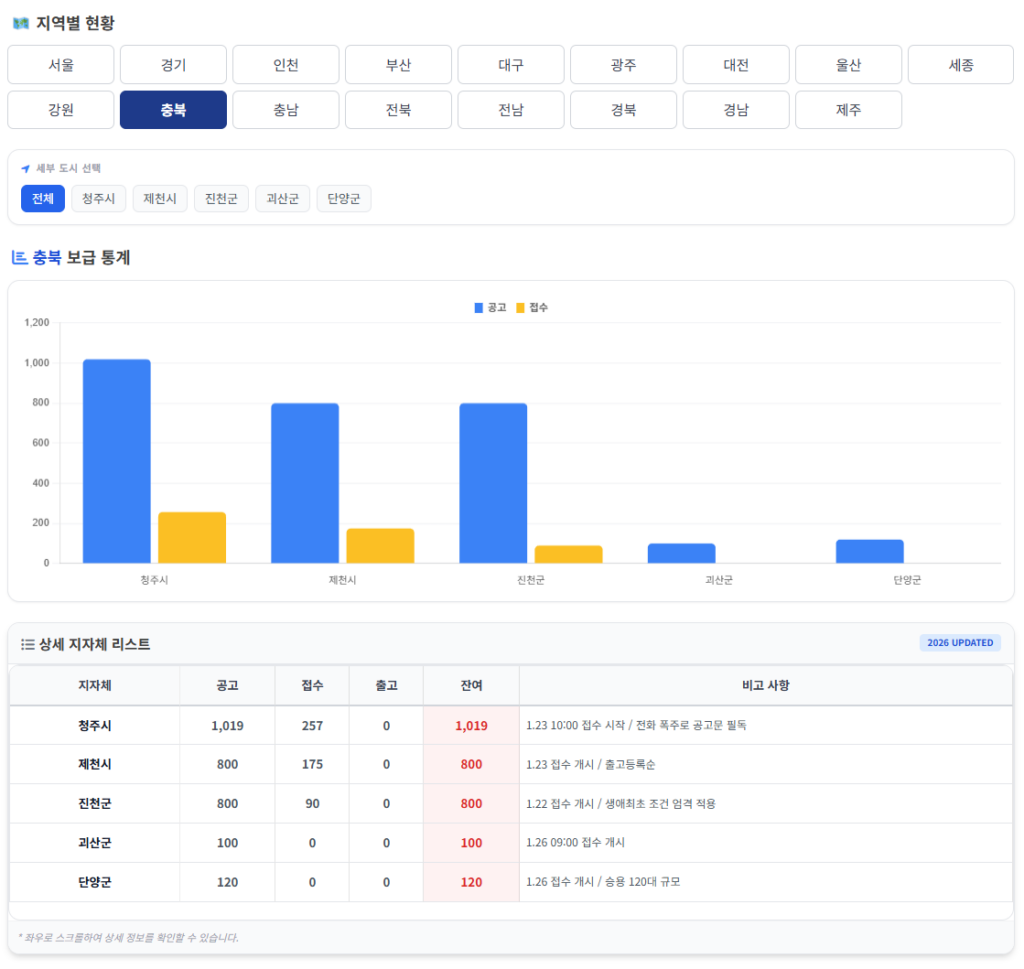
Task: Switch to the 서울 region tab
Action: [x=60, y=65]
